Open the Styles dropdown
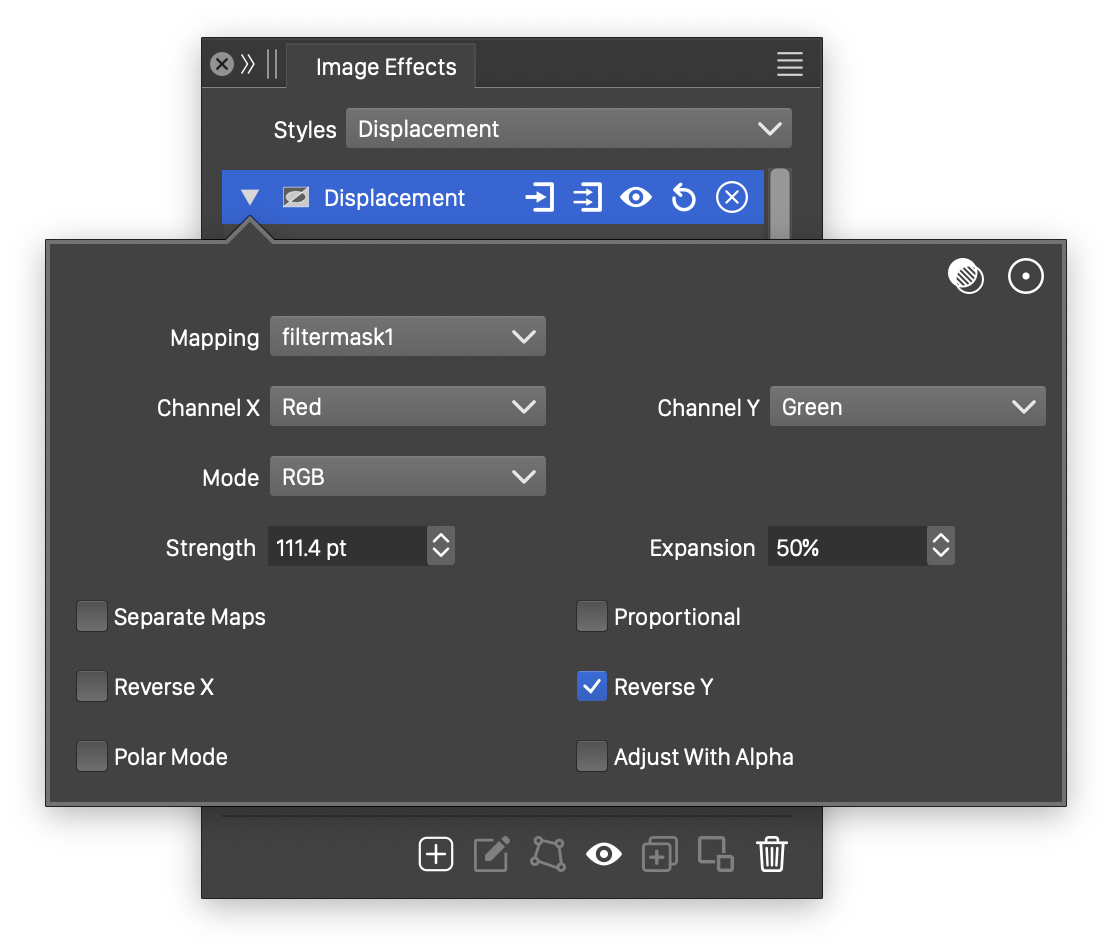This screenshot has width=1112, height=952. 568,129
